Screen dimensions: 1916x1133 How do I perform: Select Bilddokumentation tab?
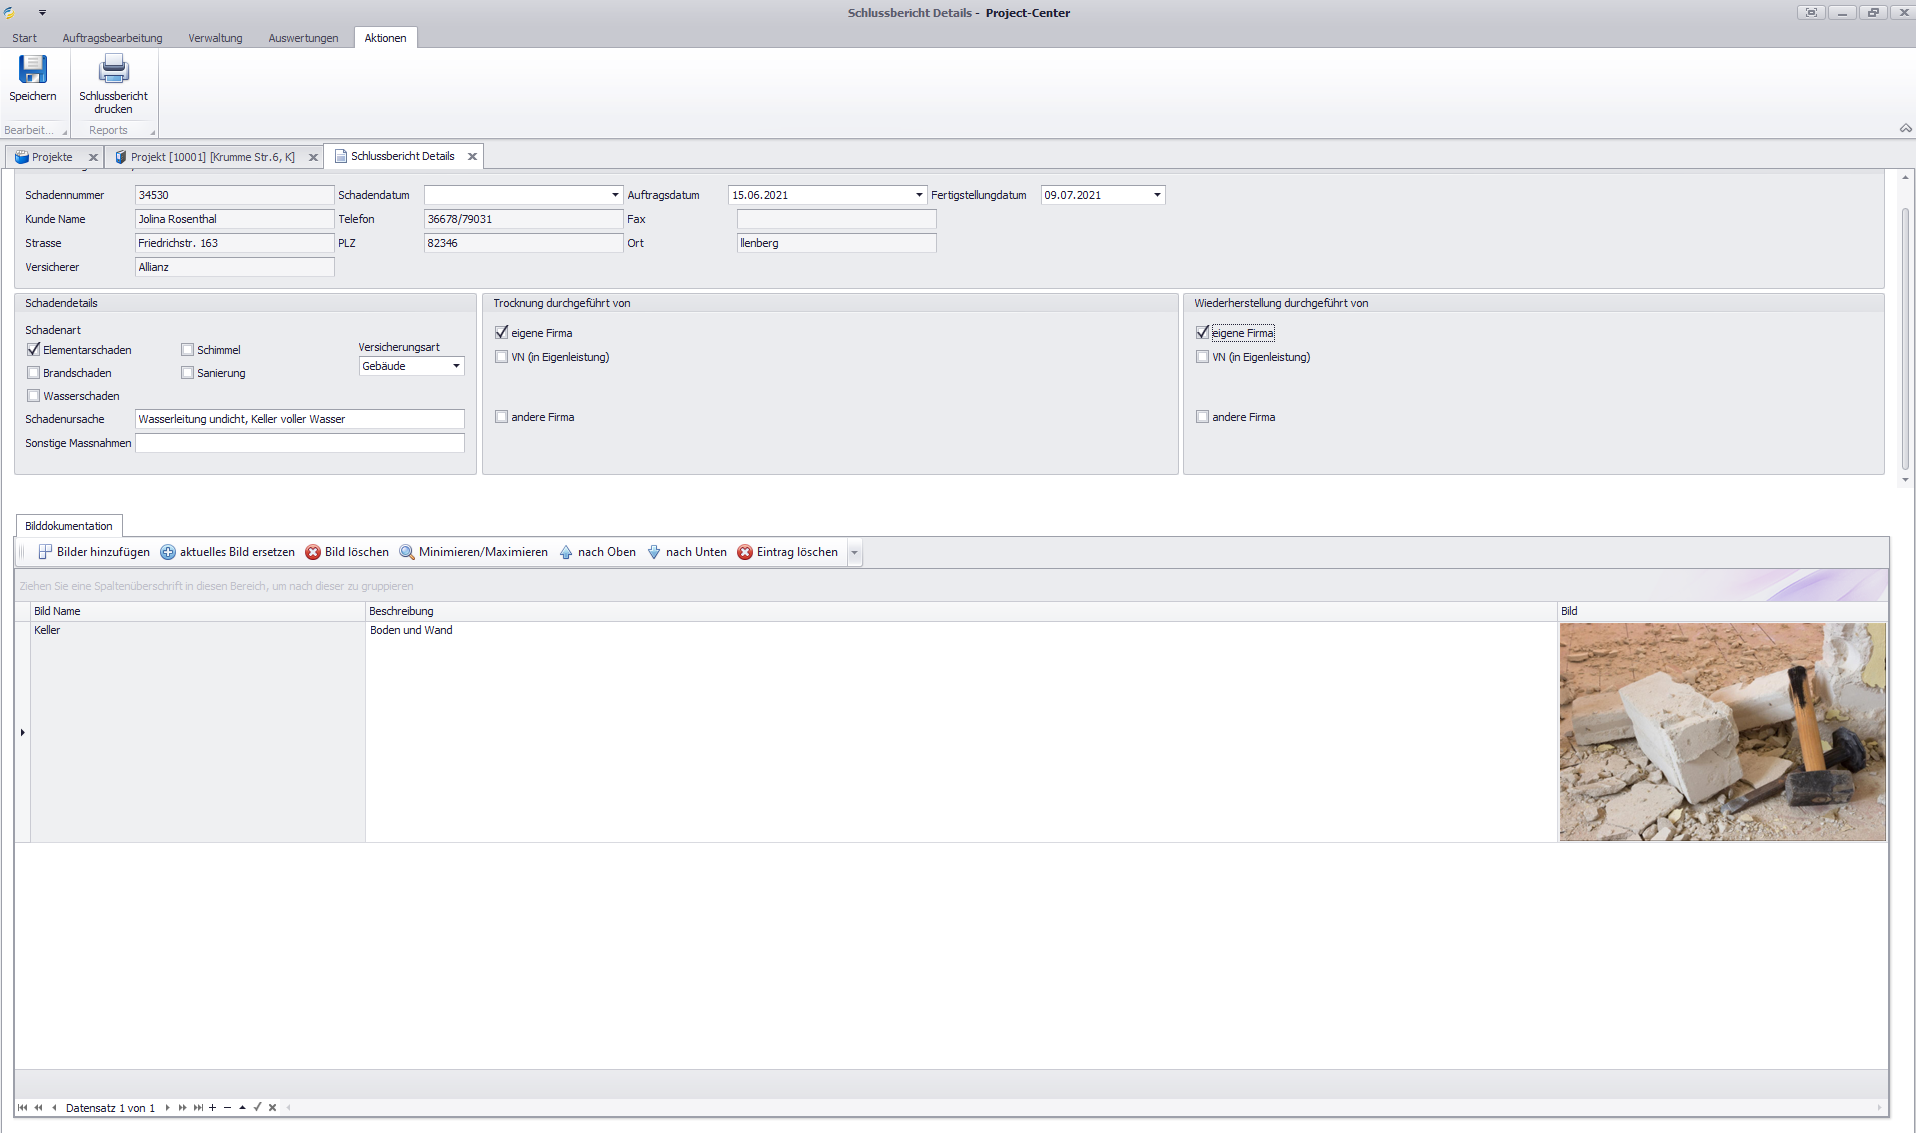[x=69, y=526]
